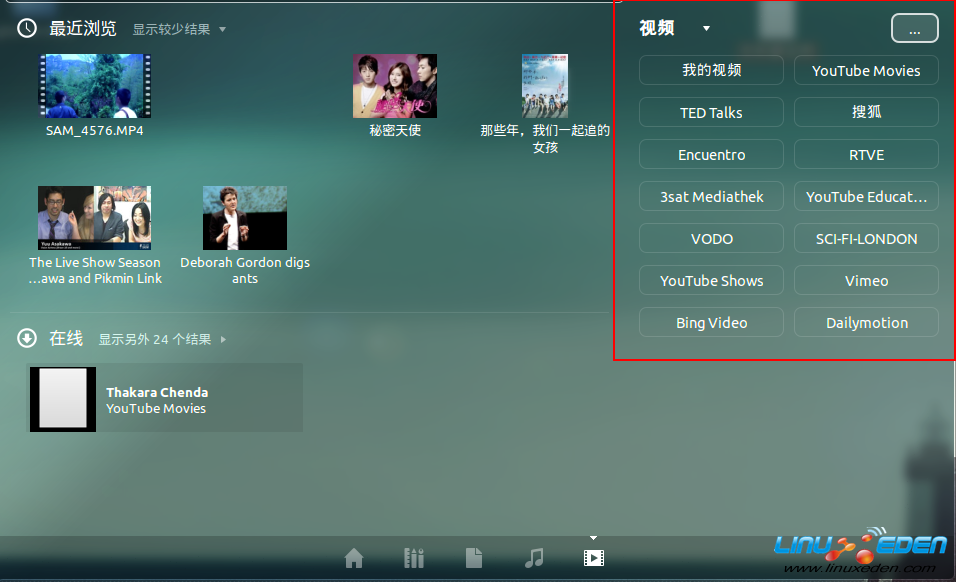
Task: Open the 秘密天使 video thumbnail
Action: [395, 86]
